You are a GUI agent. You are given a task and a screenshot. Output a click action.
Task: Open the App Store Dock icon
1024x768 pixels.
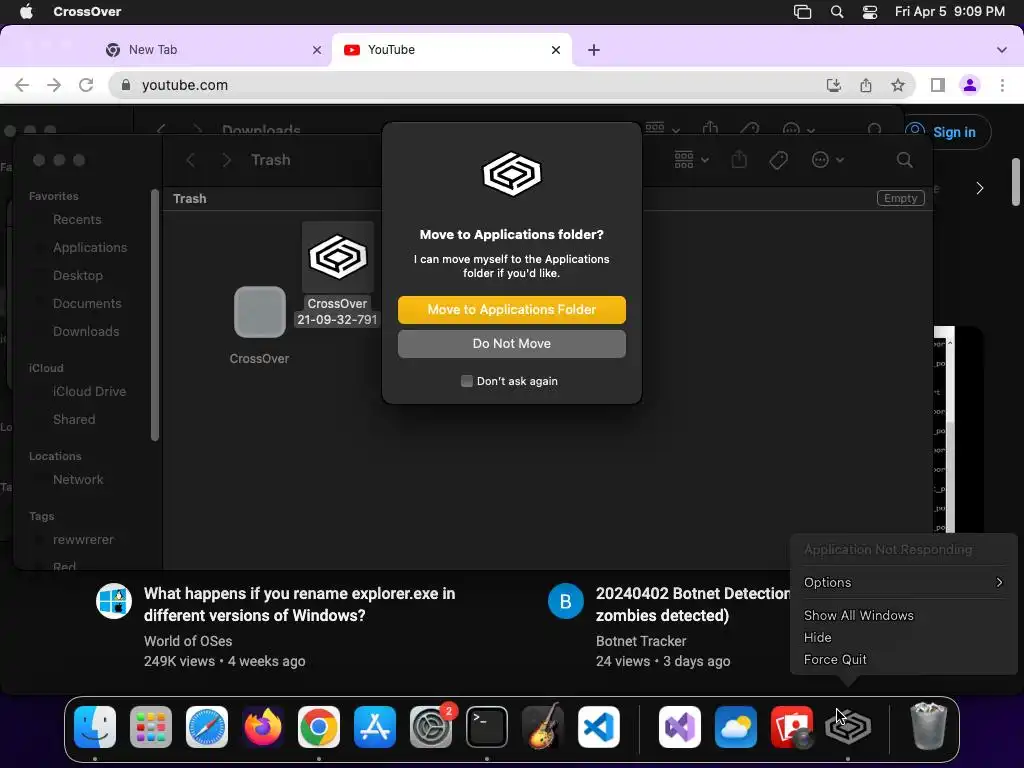(375, 727)
